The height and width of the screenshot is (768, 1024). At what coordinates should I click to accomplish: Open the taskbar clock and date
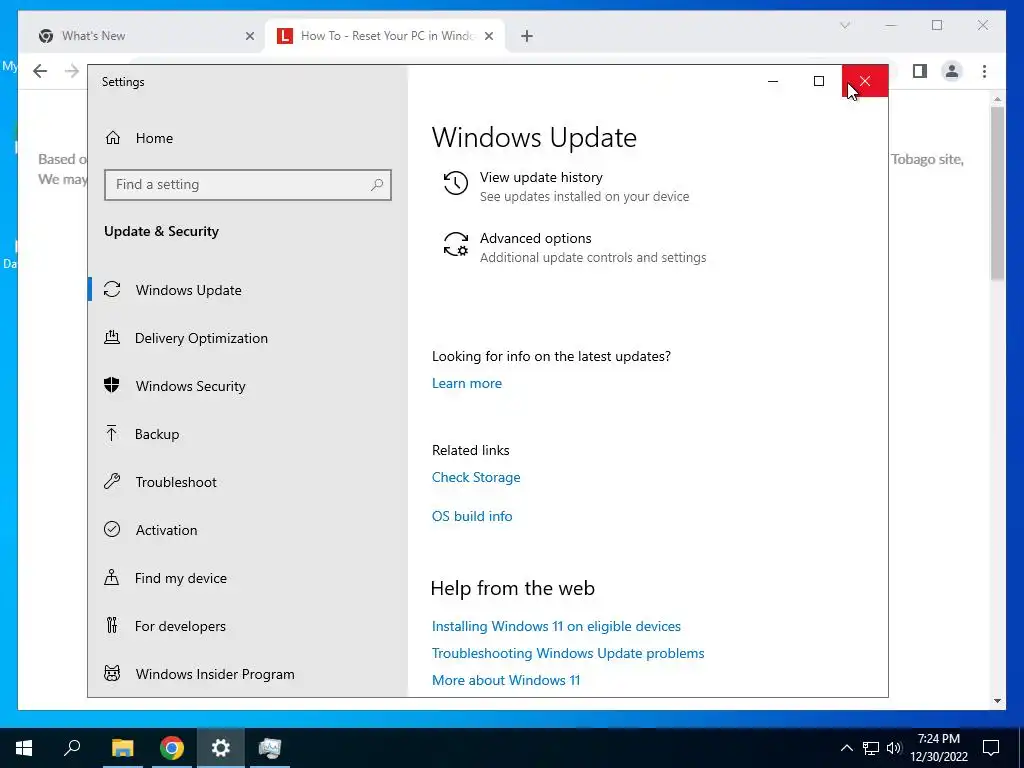click(939, 748)
